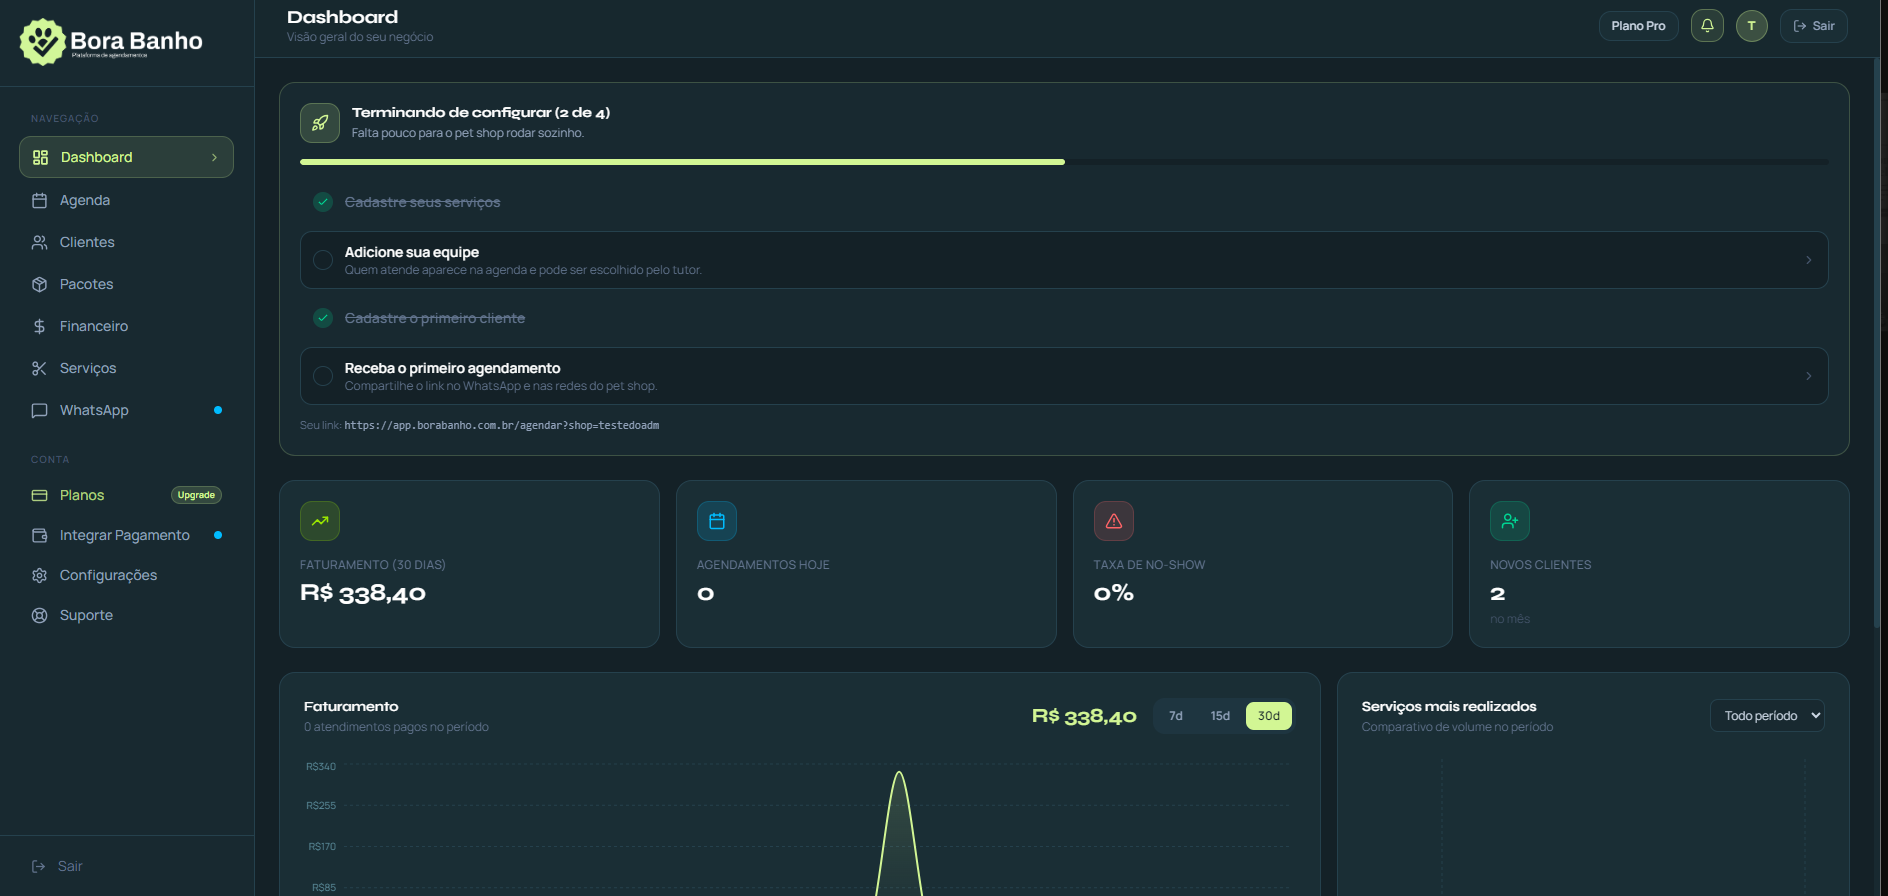Click the sidebar bottom Sair logout icon
The image size is (1888, 896).
tap(39, 866)
